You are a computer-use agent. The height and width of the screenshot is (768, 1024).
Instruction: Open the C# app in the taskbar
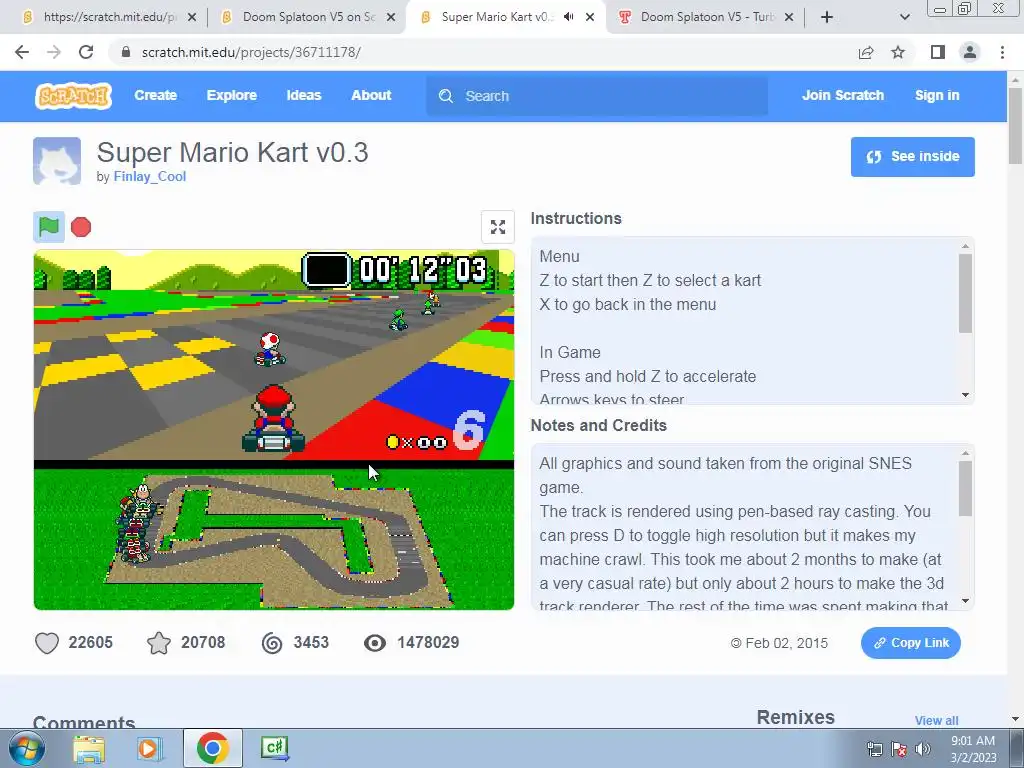(x=274, y=748)
